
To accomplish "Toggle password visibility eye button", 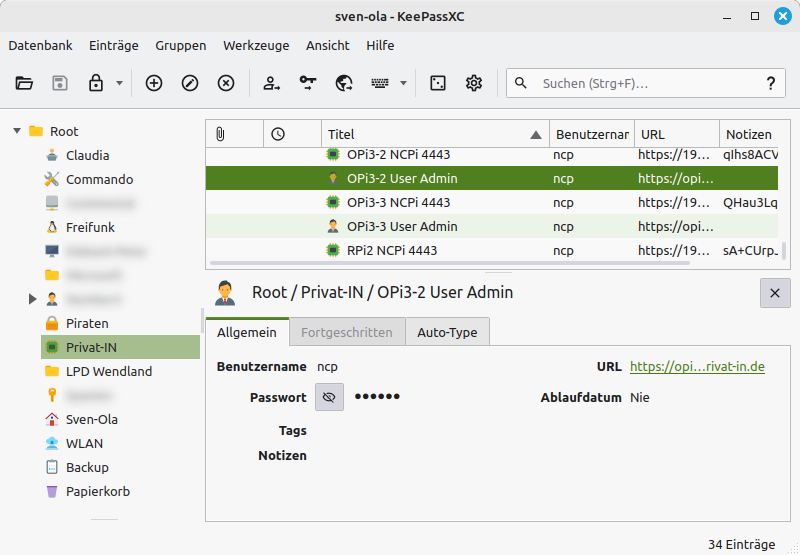I will click(329, 397).
